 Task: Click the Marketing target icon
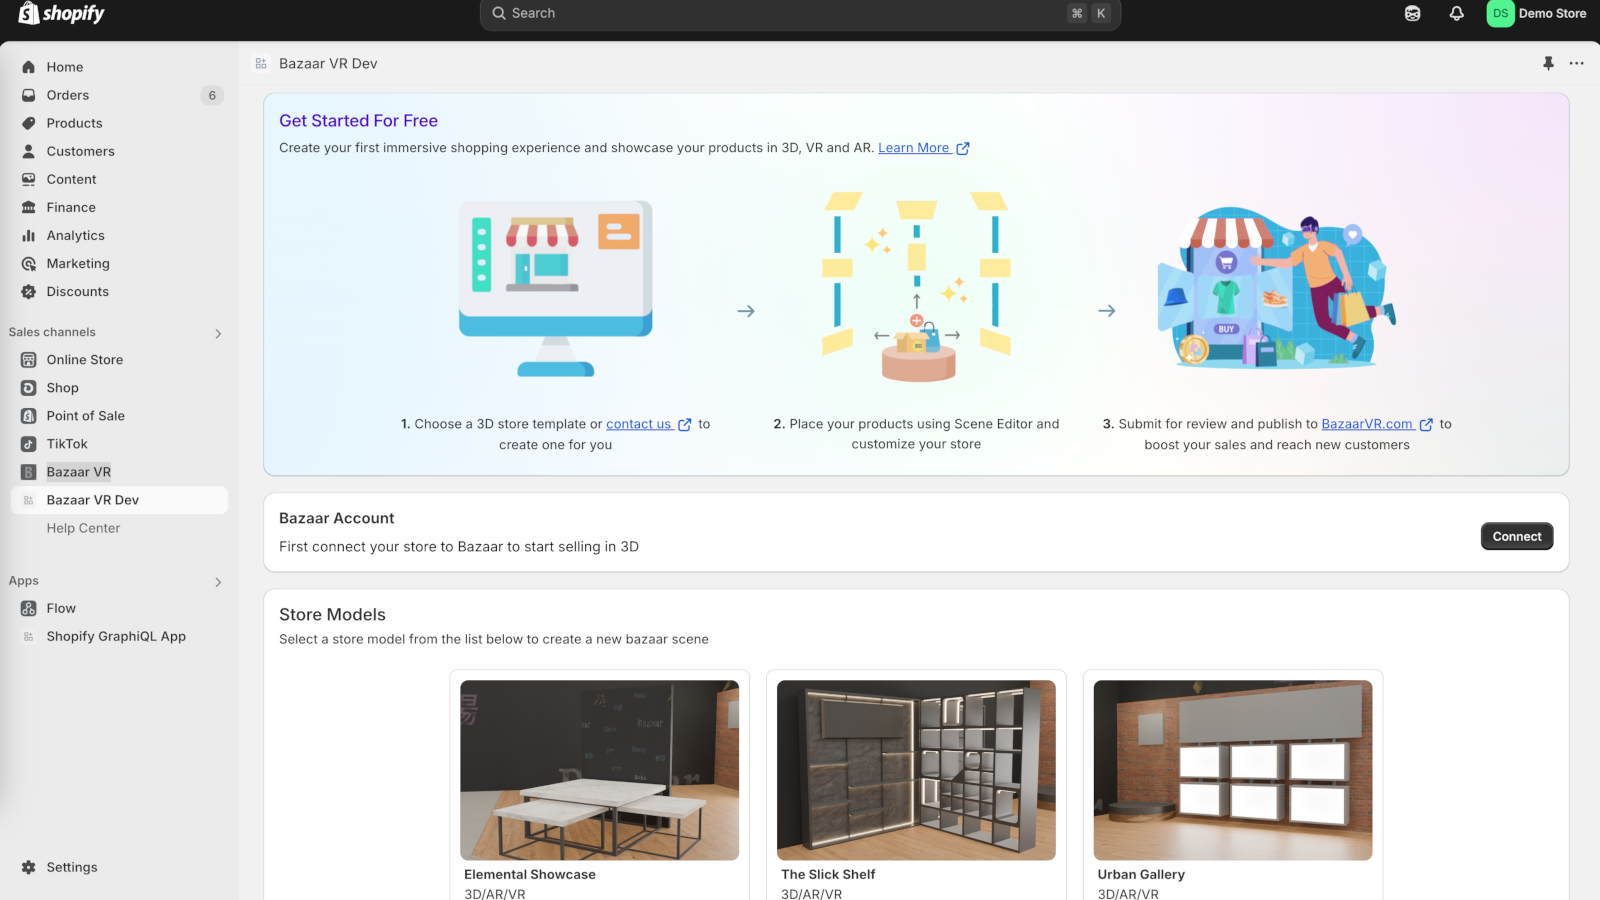click(x=29, y=263)
